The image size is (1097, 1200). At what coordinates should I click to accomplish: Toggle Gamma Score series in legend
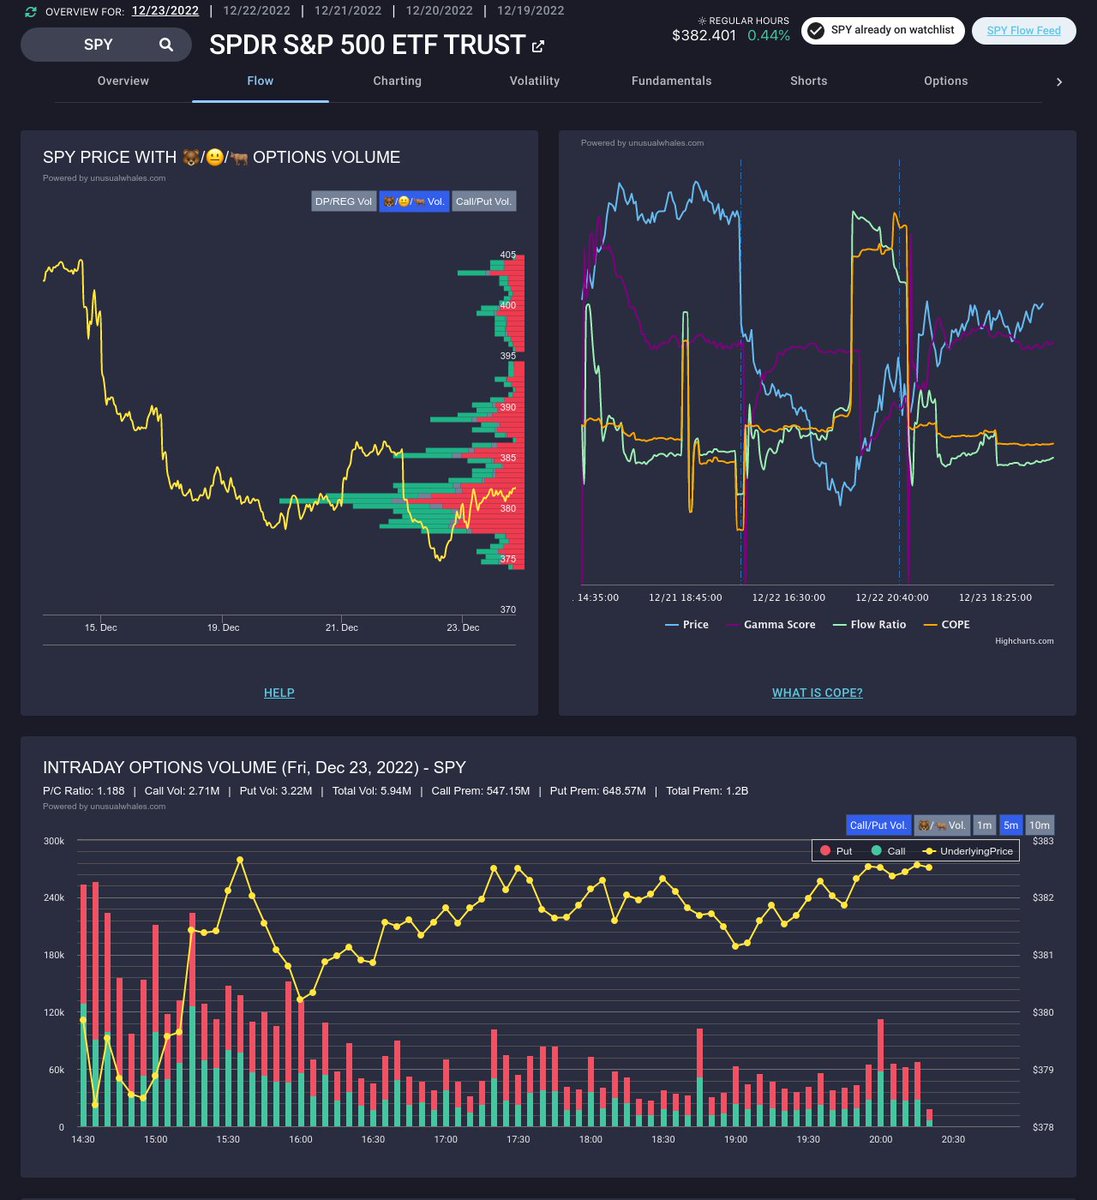769,624
